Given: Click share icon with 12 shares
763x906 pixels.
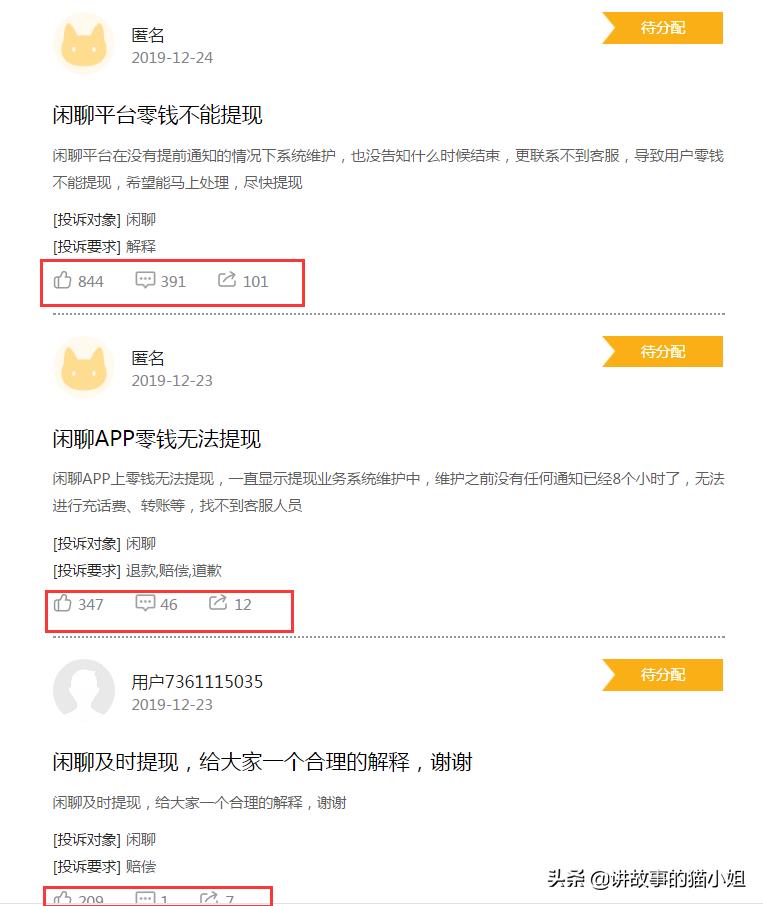Looking at the screenshot, I should pos(218,603).
